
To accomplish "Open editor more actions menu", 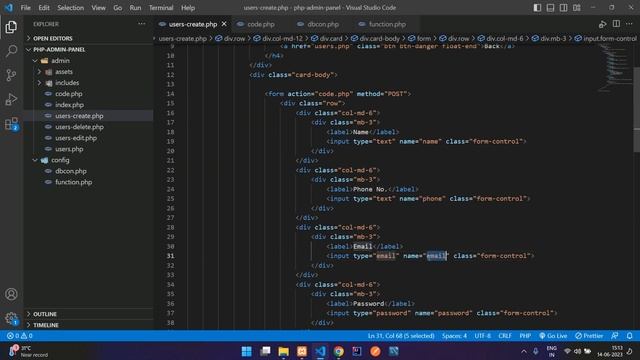I will click(629, 24).
